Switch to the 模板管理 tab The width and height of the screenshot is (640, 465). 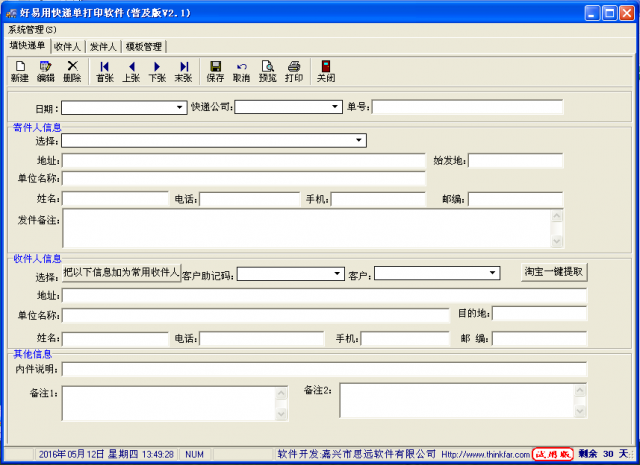click(x=144, y=47)
